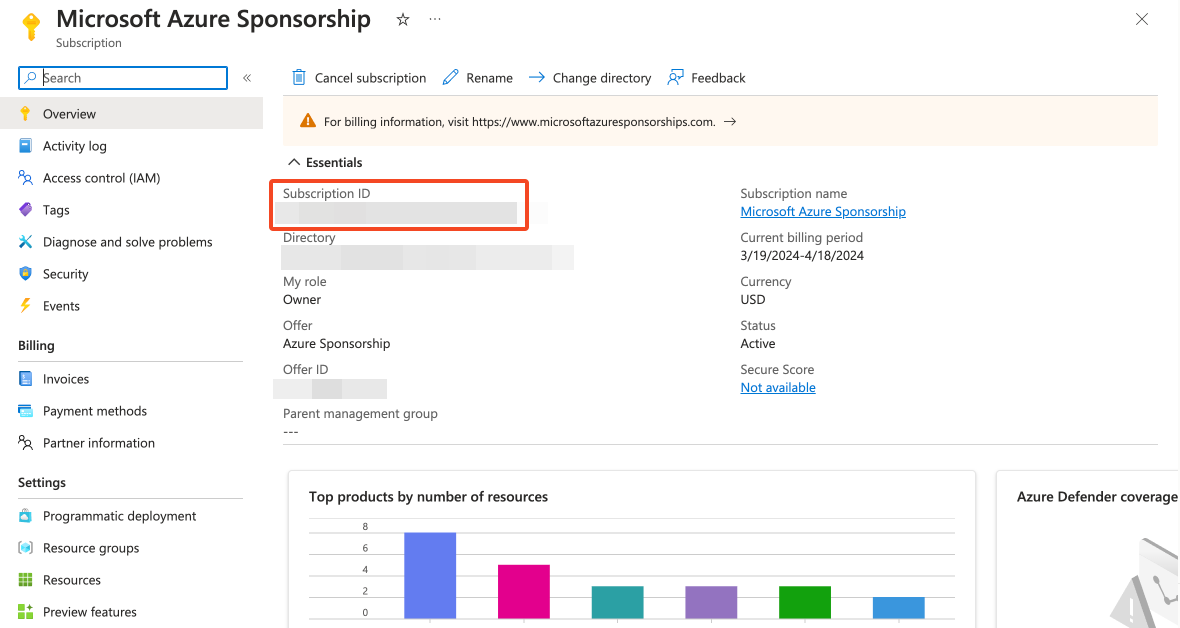Open Payment methods
1180x628 pixels.
pos(95,411)
